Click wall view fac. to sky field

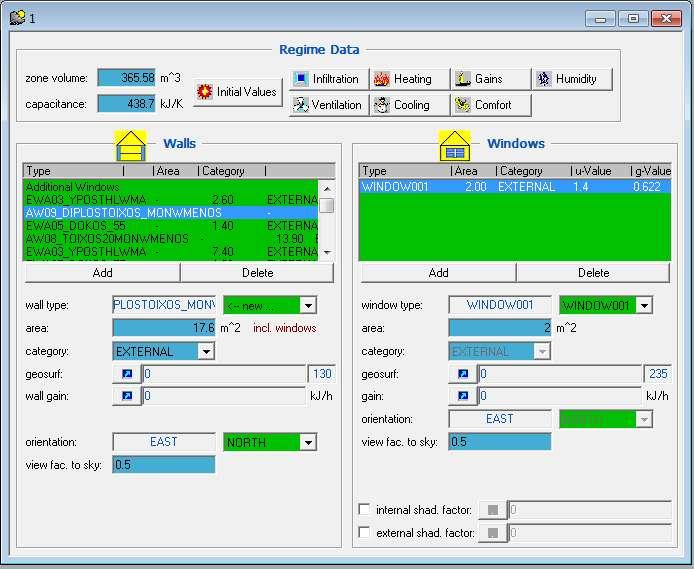(164, 465)
